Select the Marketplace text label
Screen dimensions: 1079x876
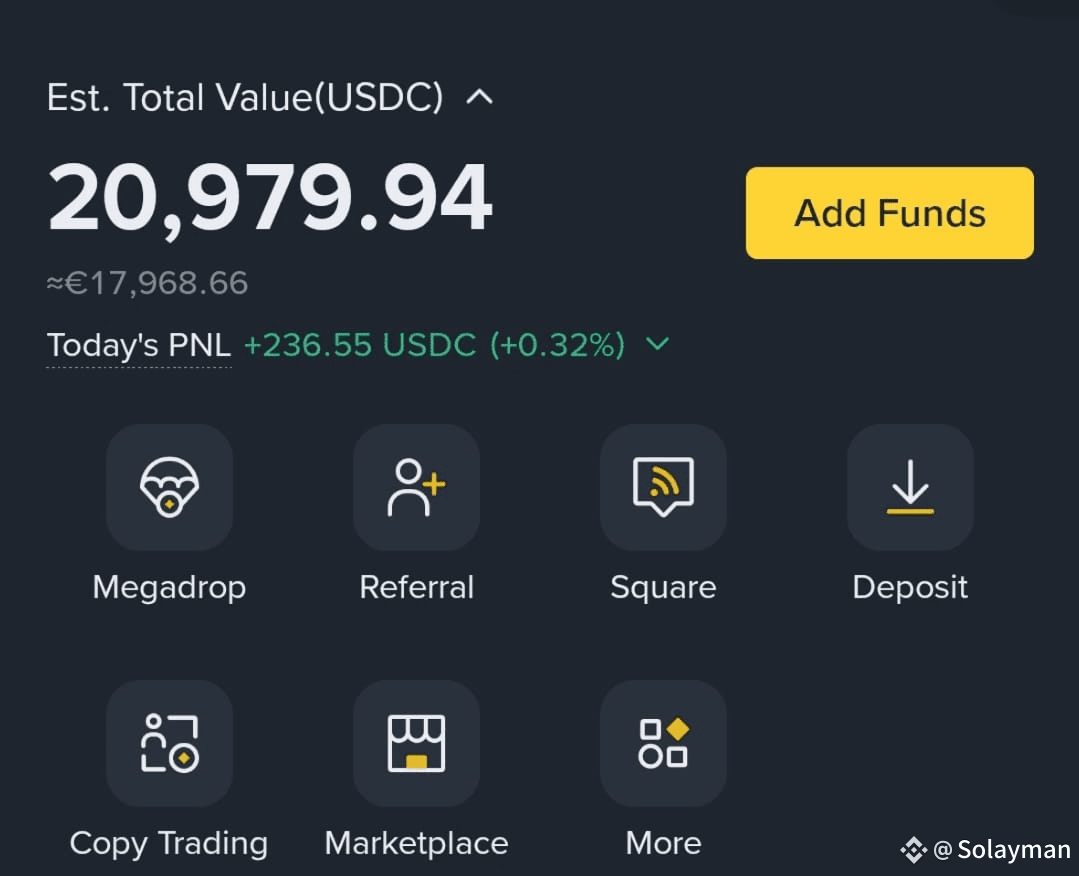pyautogui.click(x=416, y=844)
